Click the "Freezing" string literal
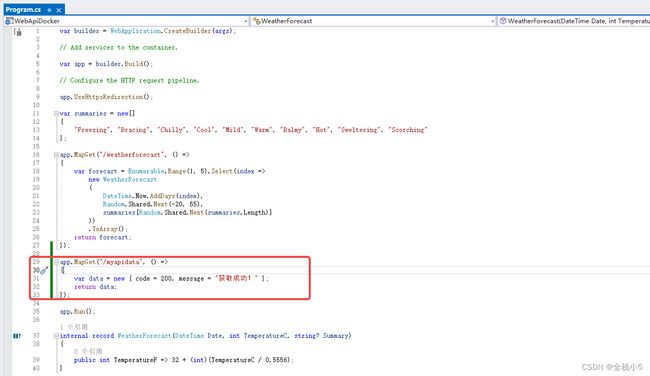650x376 pixels. (x=93, y=130)
